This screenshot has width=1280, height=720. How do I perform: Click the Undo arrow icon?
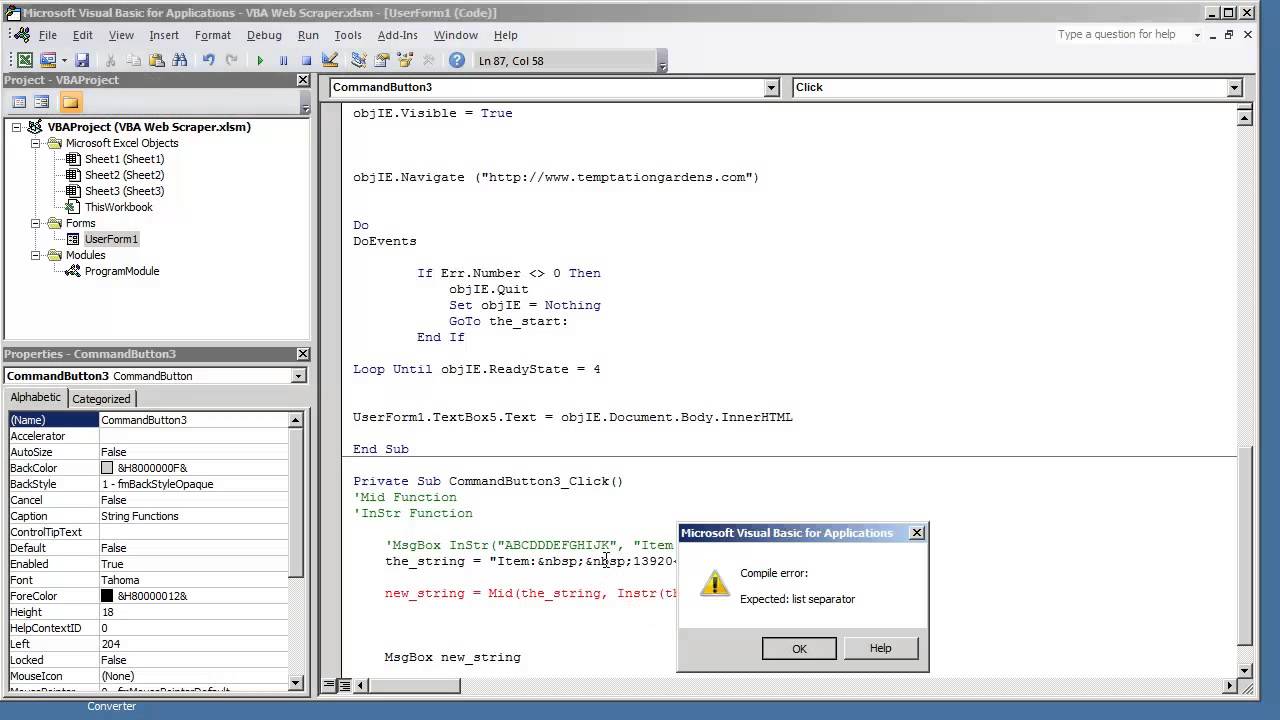(x=208, y=60)
